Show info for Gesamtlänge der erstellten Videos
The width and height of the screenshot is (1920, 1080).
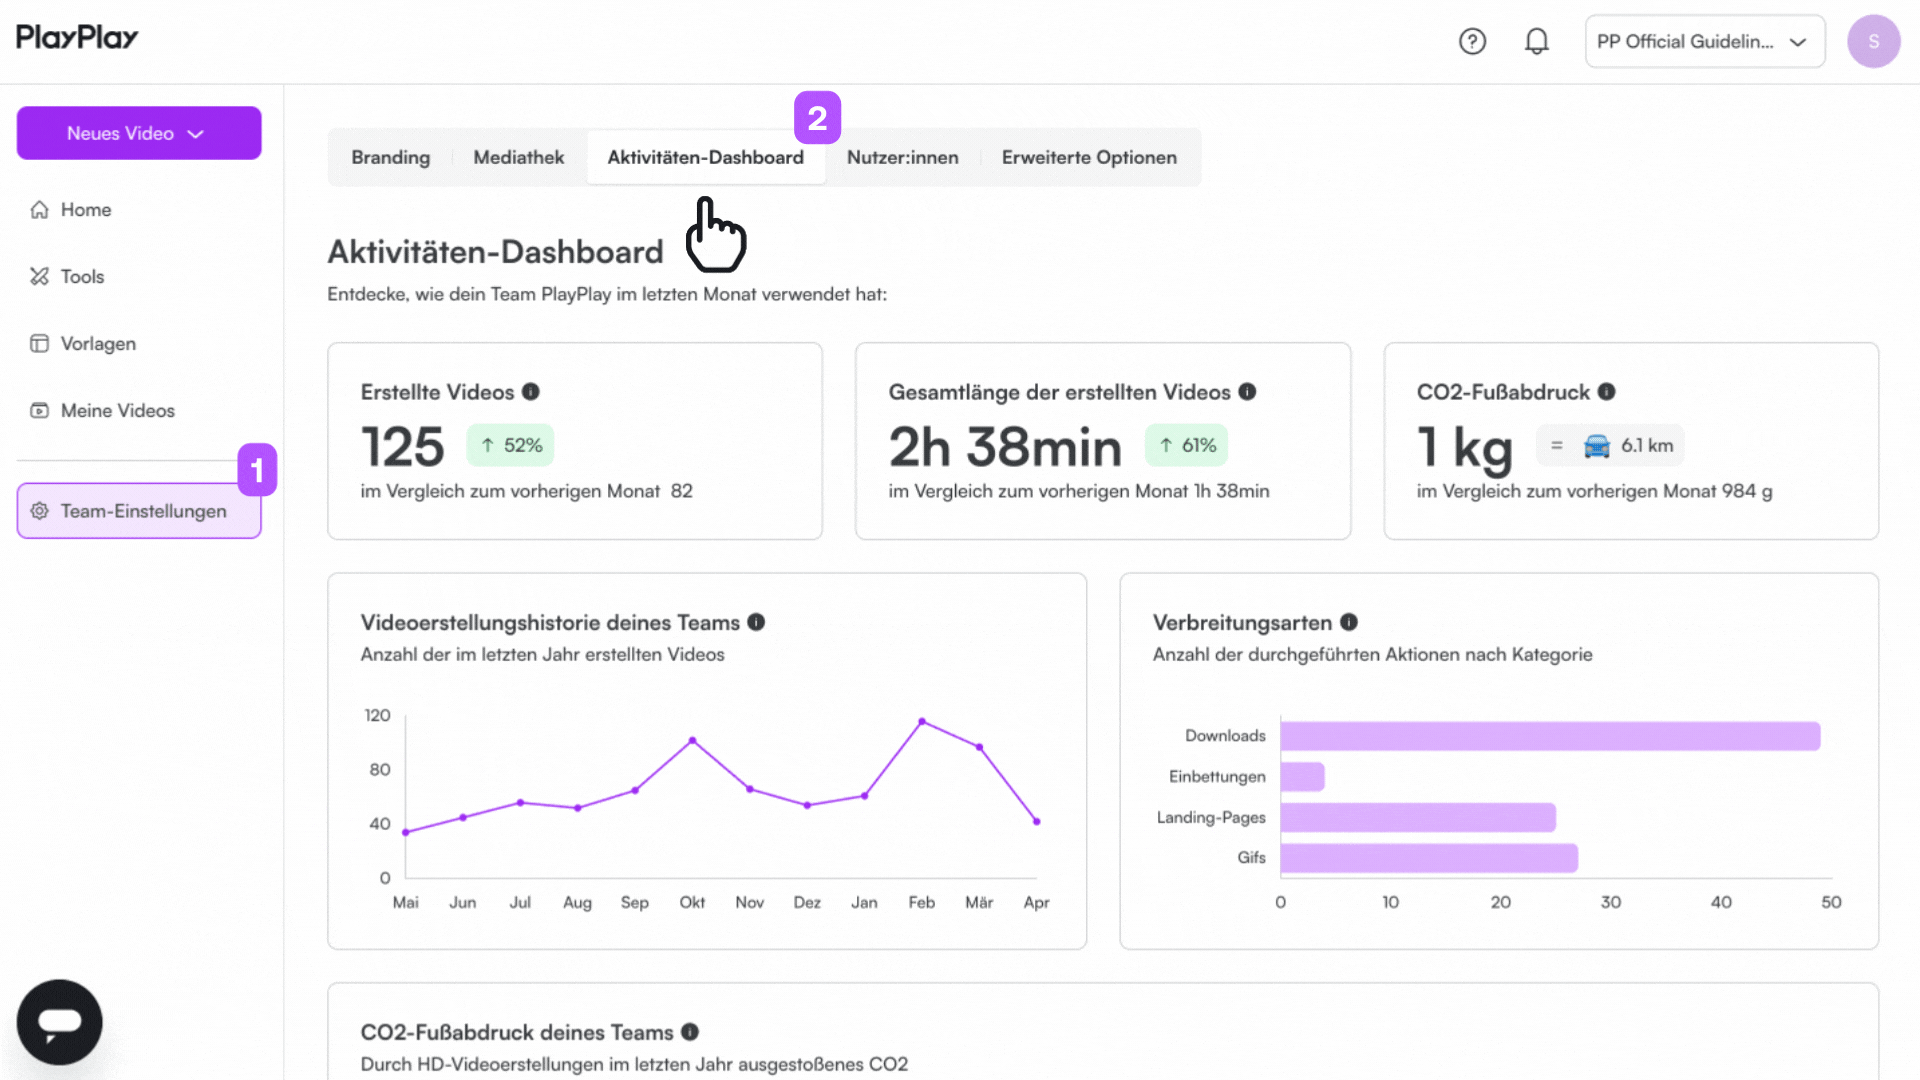pyautogui.click(x=1247, y=392)
